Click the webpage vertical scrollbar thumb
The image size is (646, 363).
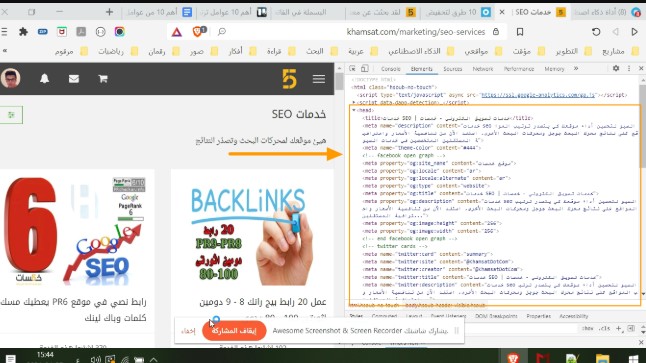tap(339, 82)
